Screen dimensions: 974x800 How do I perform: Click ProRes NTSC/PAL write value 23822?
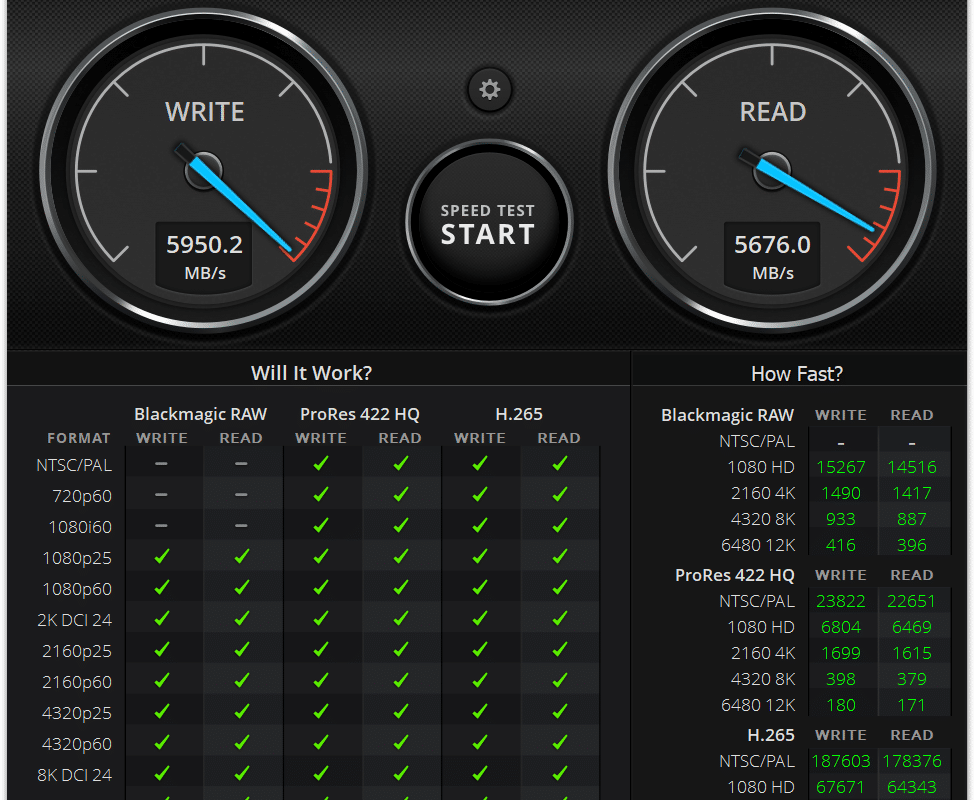point(840,601)
